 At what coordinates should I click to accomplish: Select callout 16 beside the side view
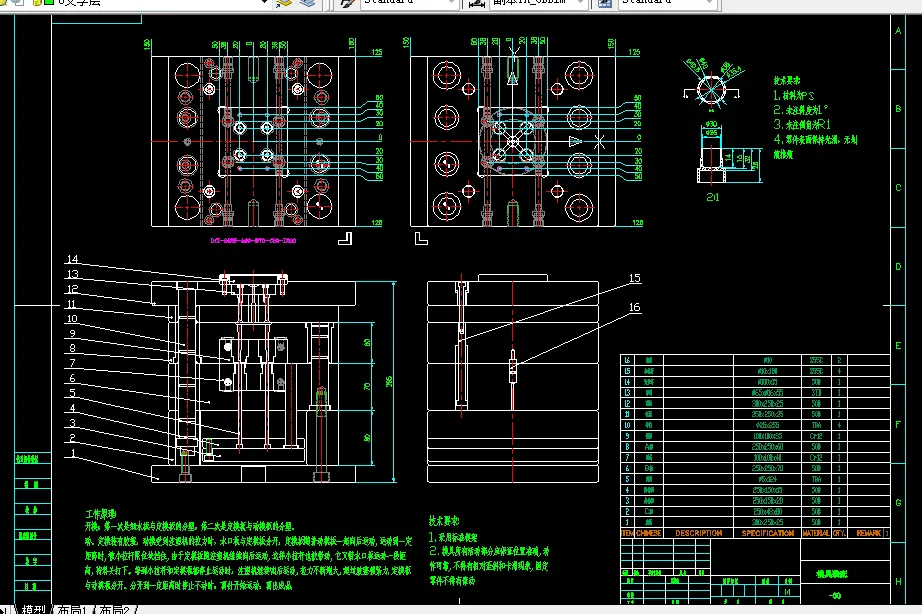coord(634,308)
